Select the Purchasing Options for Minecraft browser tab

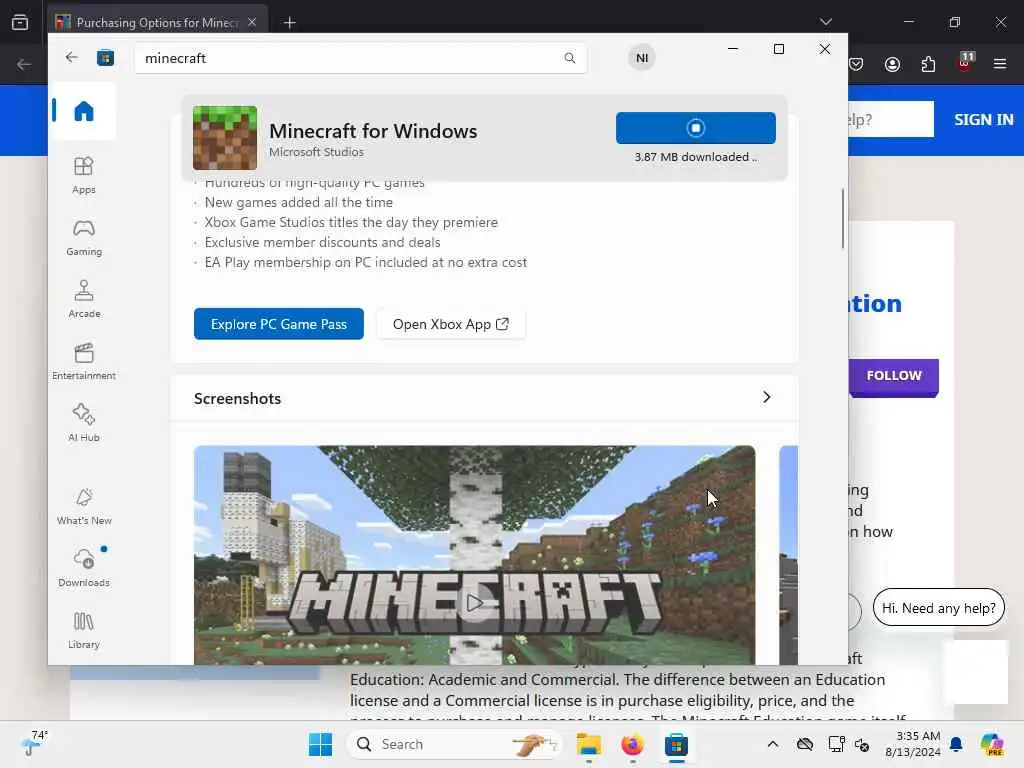point(157,22)
